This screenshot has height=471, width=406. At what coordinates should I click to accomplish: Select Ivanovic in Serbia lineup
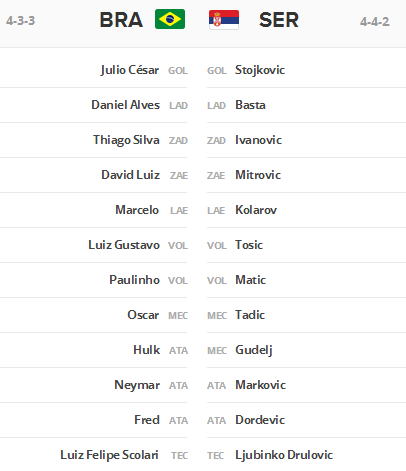pos(258,140)
